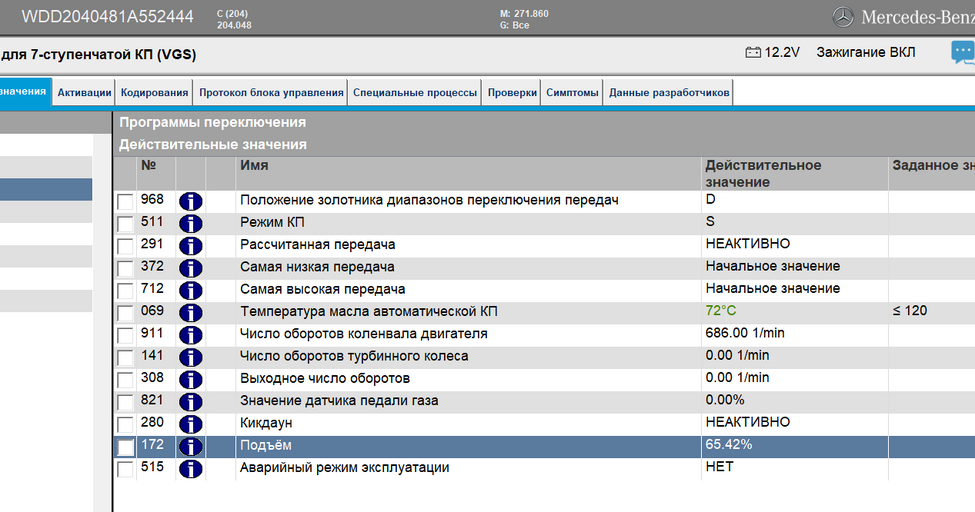This screenshot has width=975, height=512.
Task: Select the VIN WDD2040481A552444
Action: pos(108,17)
